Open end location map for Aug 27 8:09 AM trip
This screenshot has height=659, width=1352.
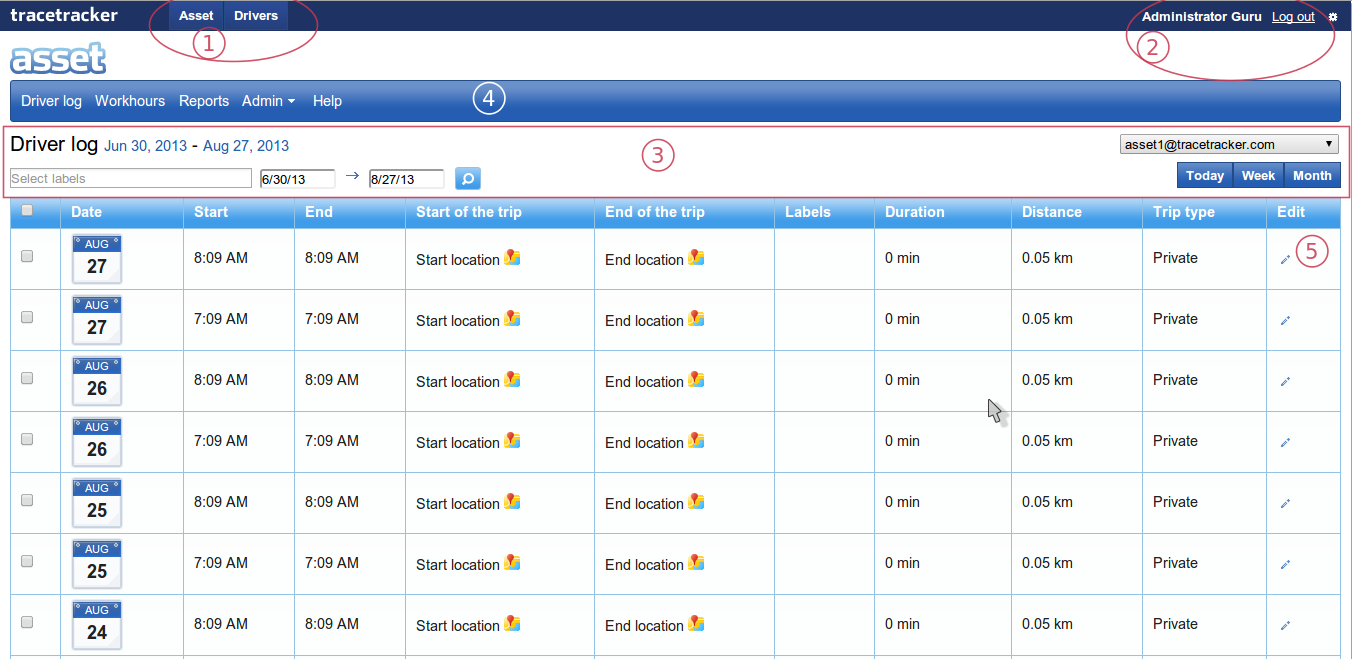[x=696, y=257]
